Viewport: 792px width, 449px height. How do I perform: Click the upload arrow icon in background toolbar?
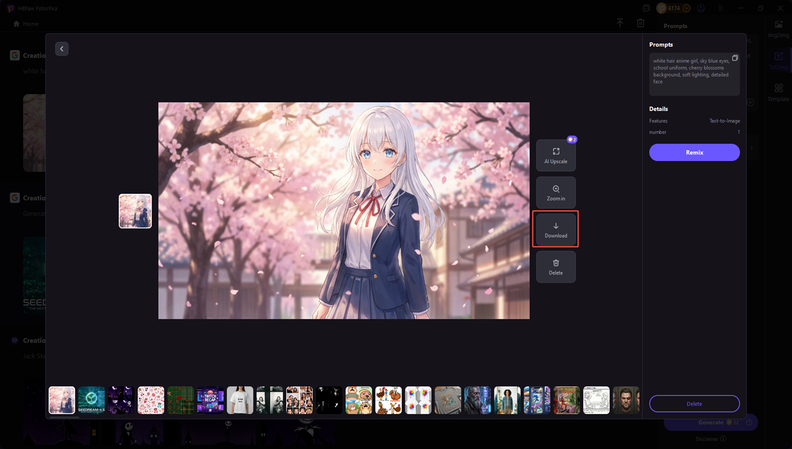tap(620, 23)
